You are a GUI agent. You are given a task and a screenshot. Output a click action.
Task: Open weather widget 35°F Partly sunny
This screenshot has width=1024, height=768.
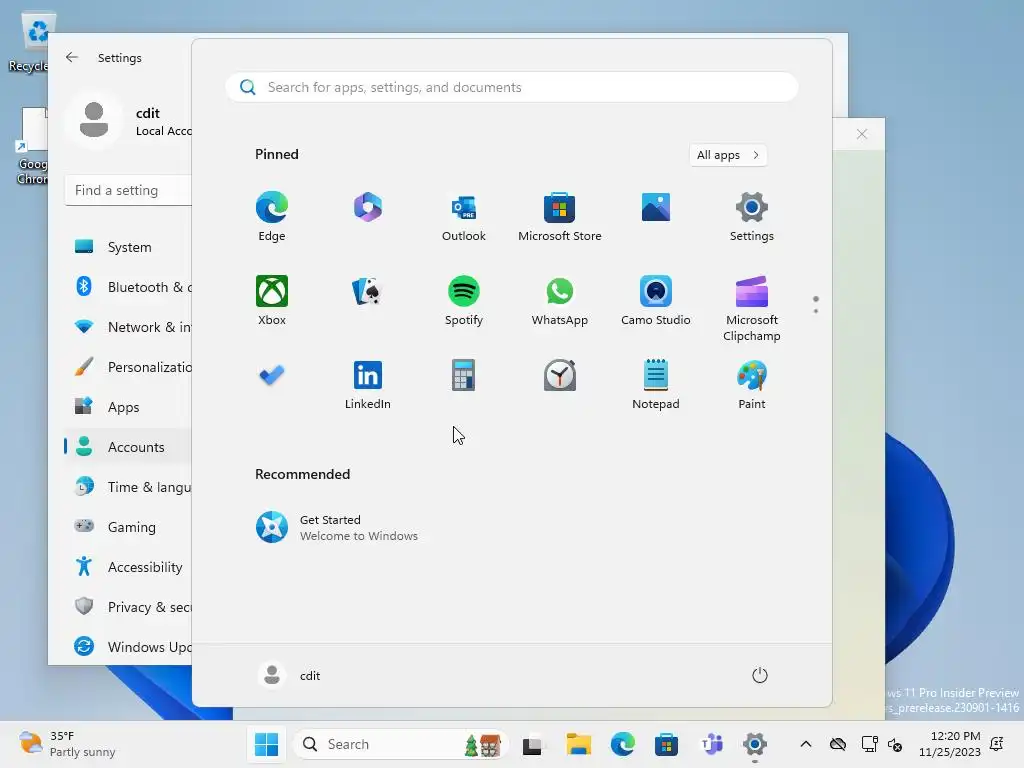tap(67, 744)
